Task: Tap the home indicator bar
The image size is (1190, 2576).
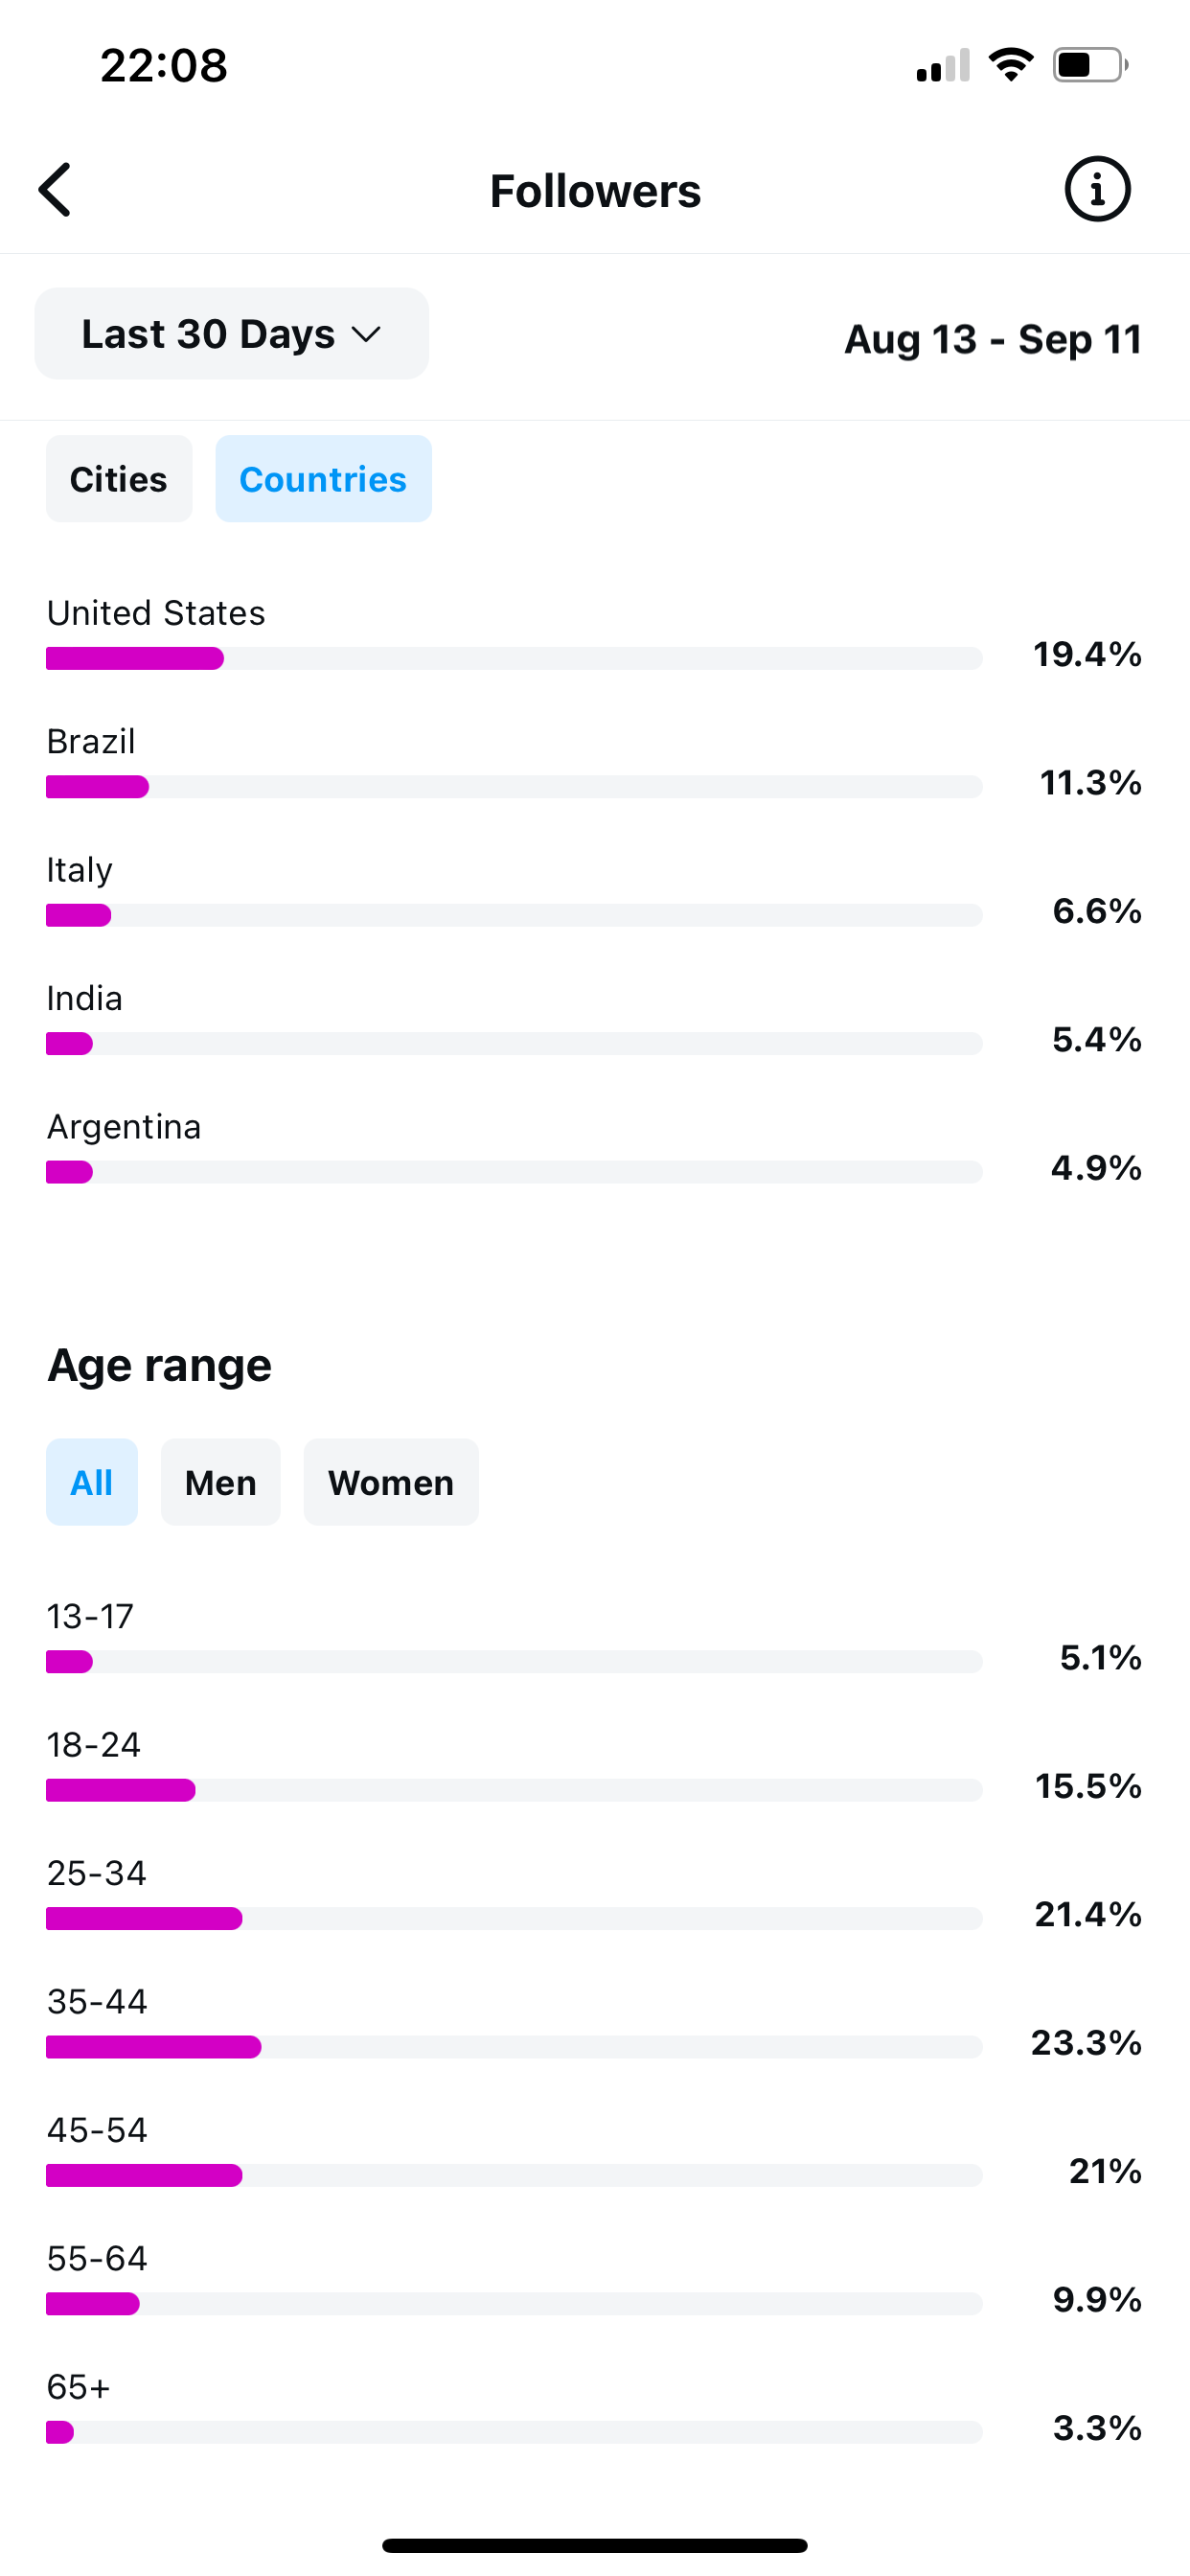Action: (x=595, y=2545)
